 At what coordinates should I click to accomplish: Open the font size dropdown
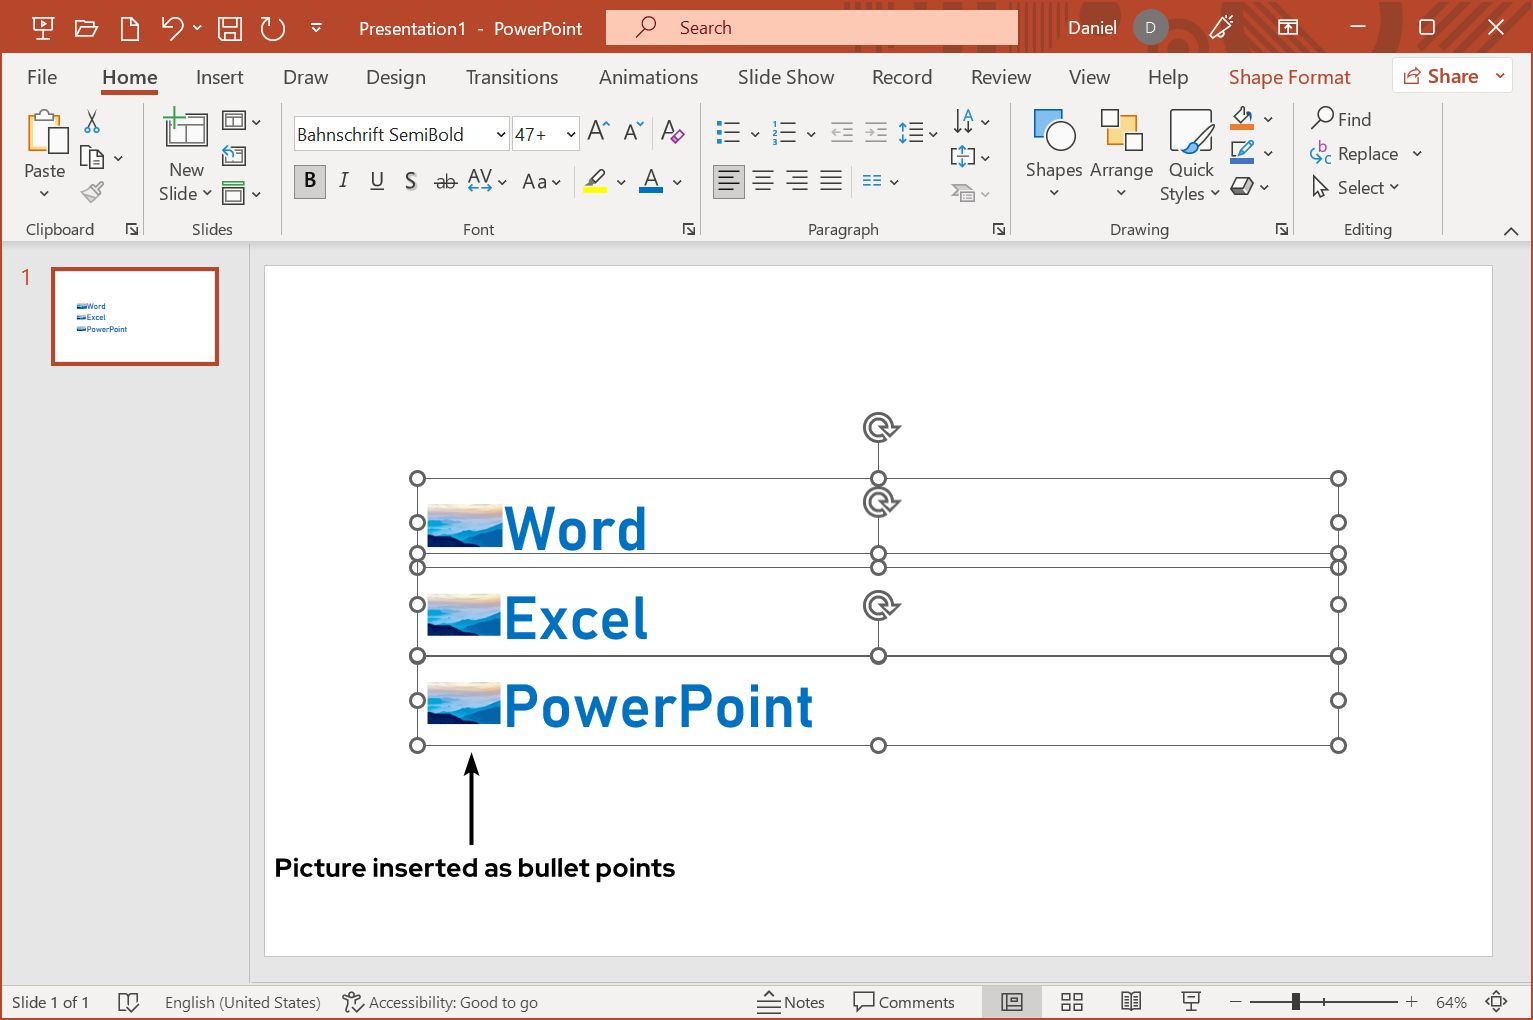[x=571, y=134]
